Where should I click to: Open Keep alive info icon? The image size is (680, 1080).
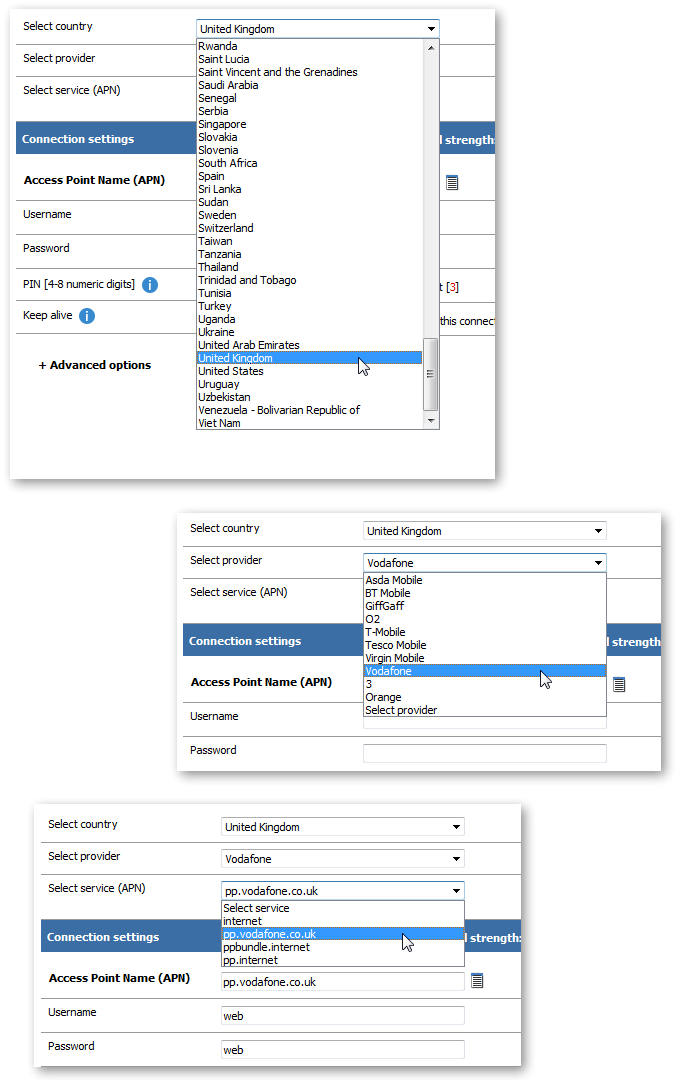pos(87,316)
